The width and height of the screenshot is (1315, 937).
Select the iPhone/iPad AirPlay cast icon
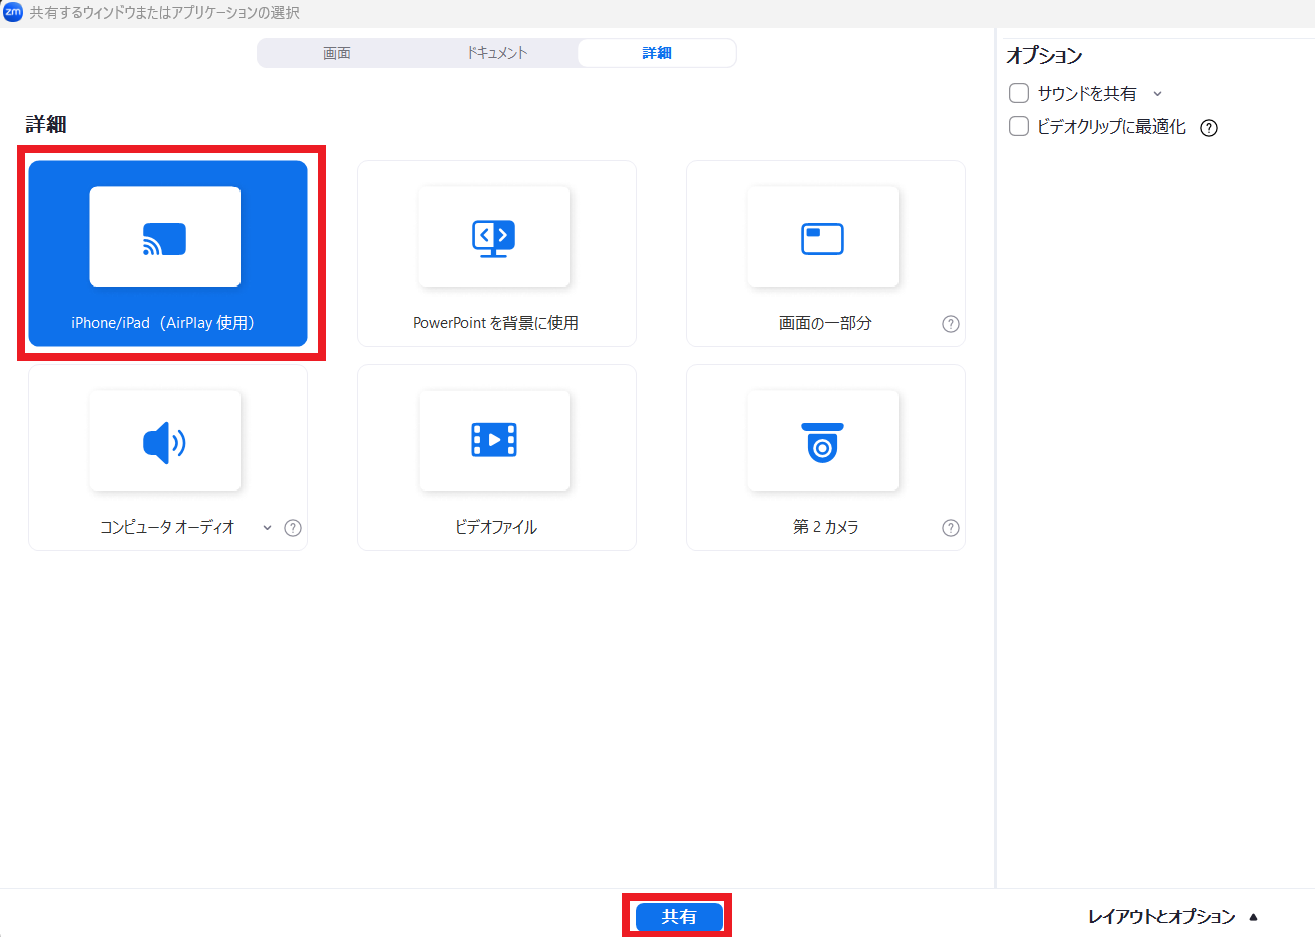(x=164, y=239)
